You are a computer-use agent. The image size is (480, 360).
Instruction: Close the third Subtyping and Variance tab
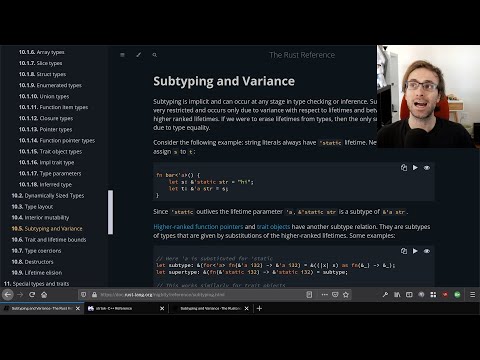(247, 309)
